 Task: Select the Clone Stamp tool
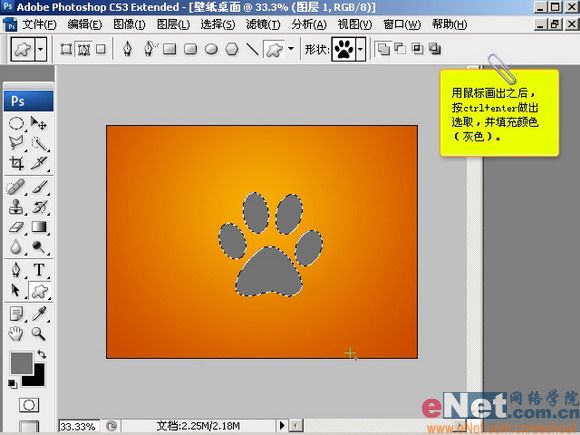pyautogui.click(x=16, y=207)
